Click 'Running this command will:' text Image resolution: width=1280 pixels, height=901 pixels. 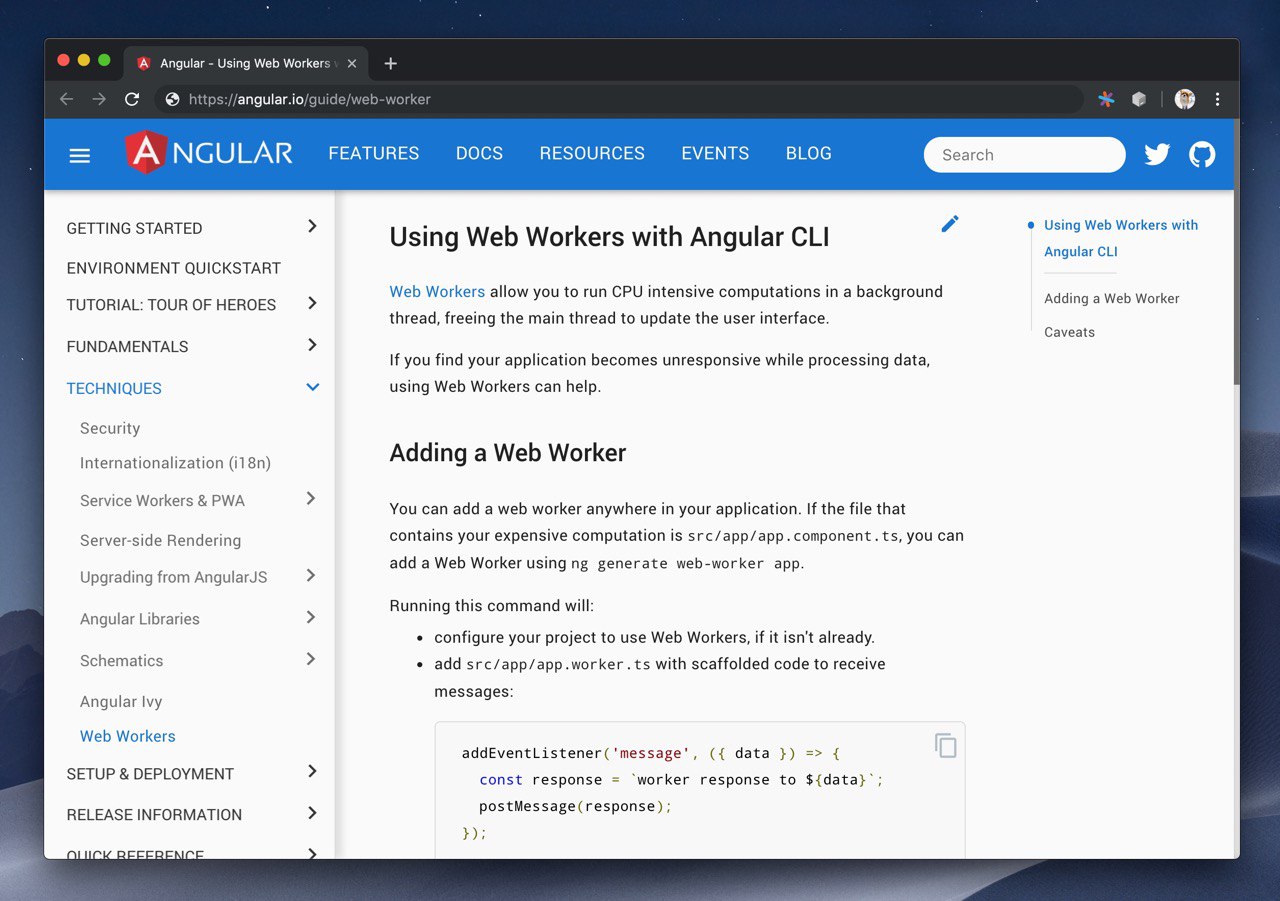tap(491, 606)
